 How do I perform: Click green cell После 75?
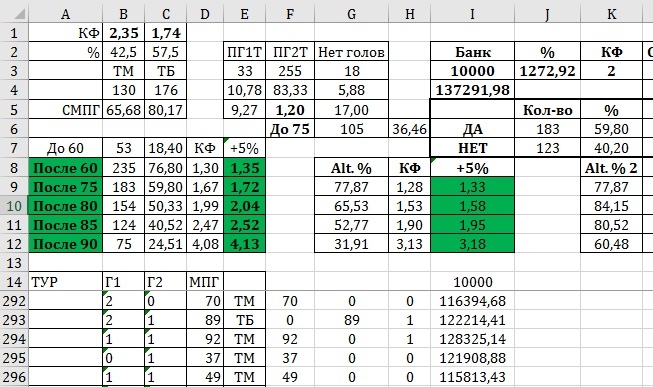tap(65, 187)
